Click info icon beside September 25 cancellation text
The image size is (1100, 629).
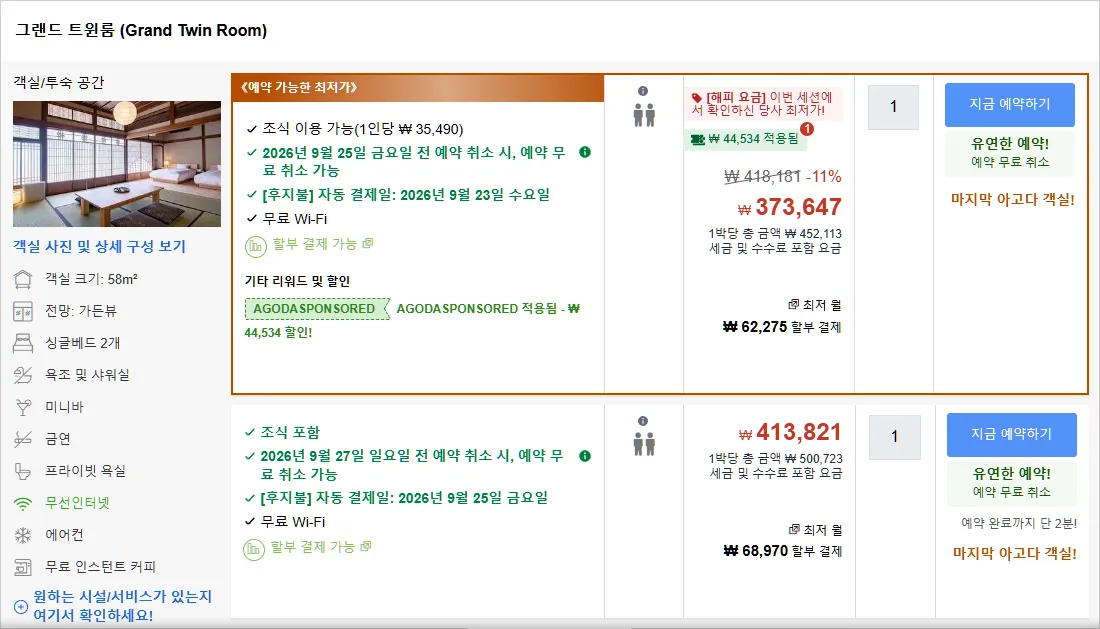click(x=585, y=152)
